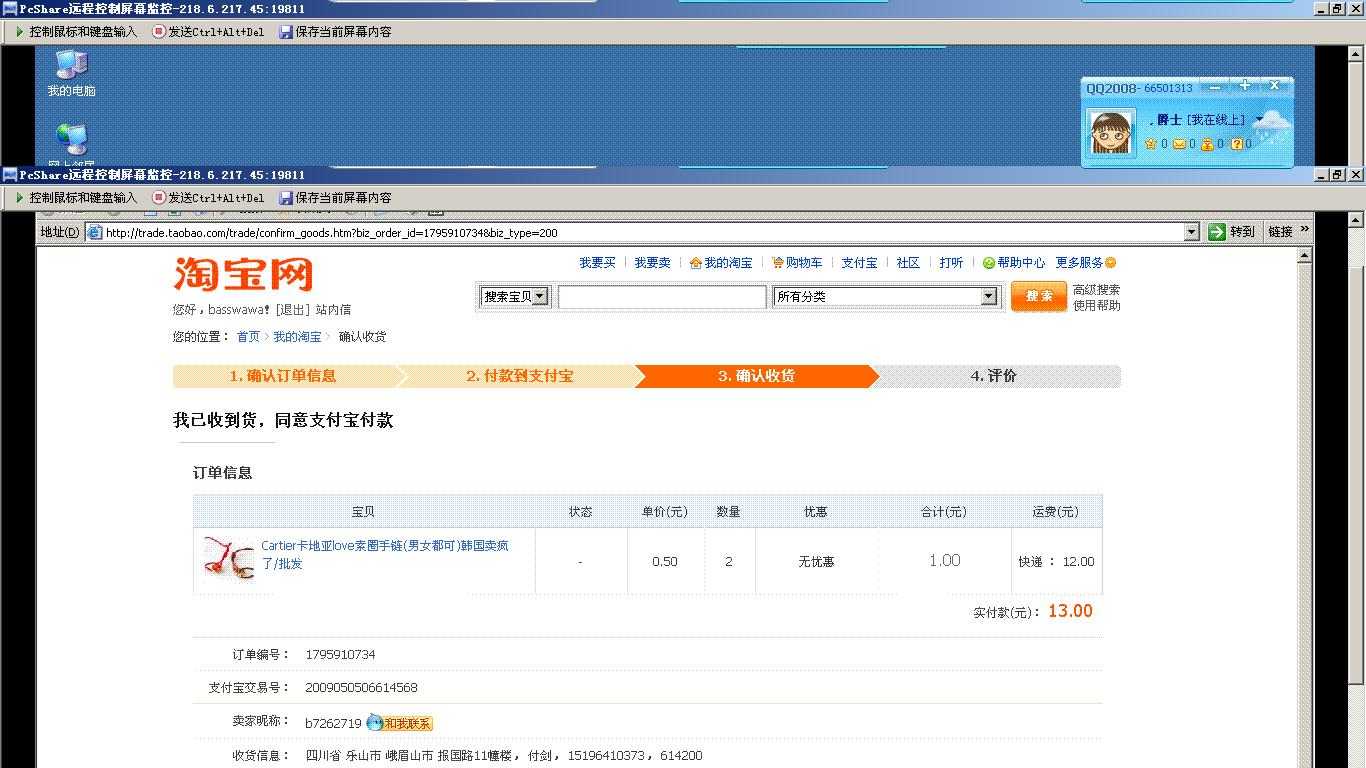Image resolution: width=1366 pixels, height=768 pixels.
Task: Save current screen content in inner PcShare toolbar
Action: (335, 198)
